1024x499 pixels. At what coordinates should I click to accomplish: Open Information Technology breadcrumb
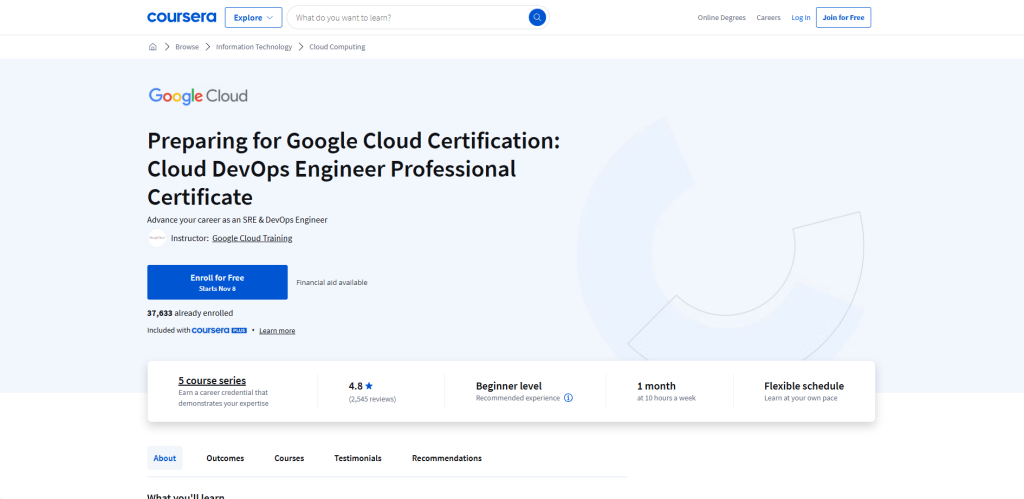click(x=254, y=47)
